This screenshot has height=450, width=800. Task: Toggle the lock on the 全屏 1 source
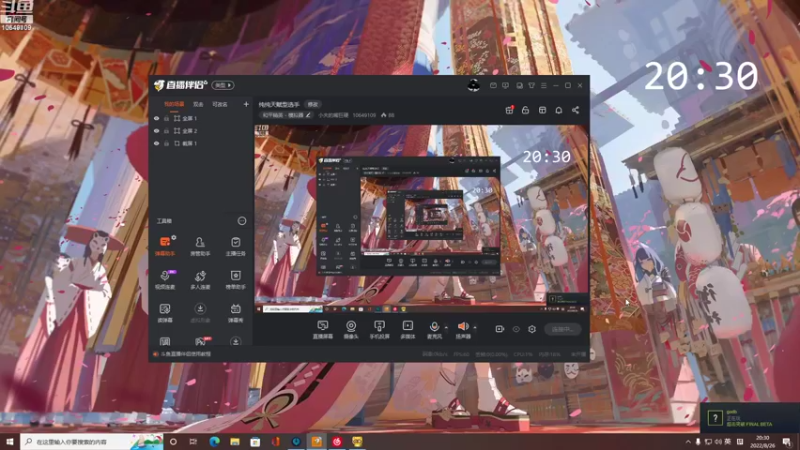166,118
